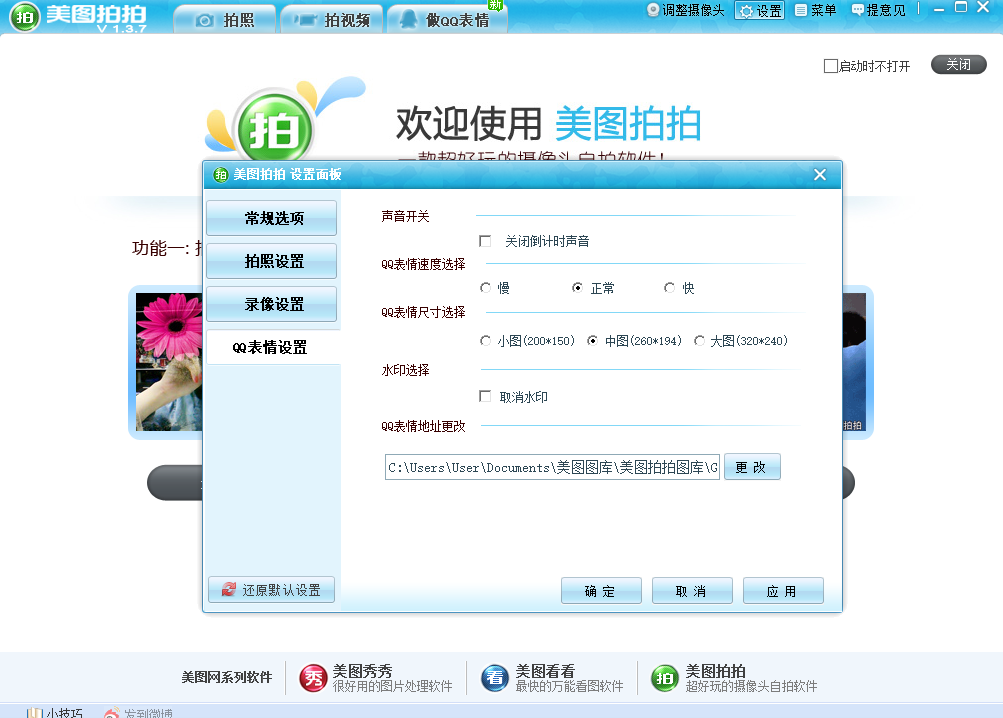Check 启动时不打开 option
This screenshot has width=1003, height=718.
tap(830, 66)
